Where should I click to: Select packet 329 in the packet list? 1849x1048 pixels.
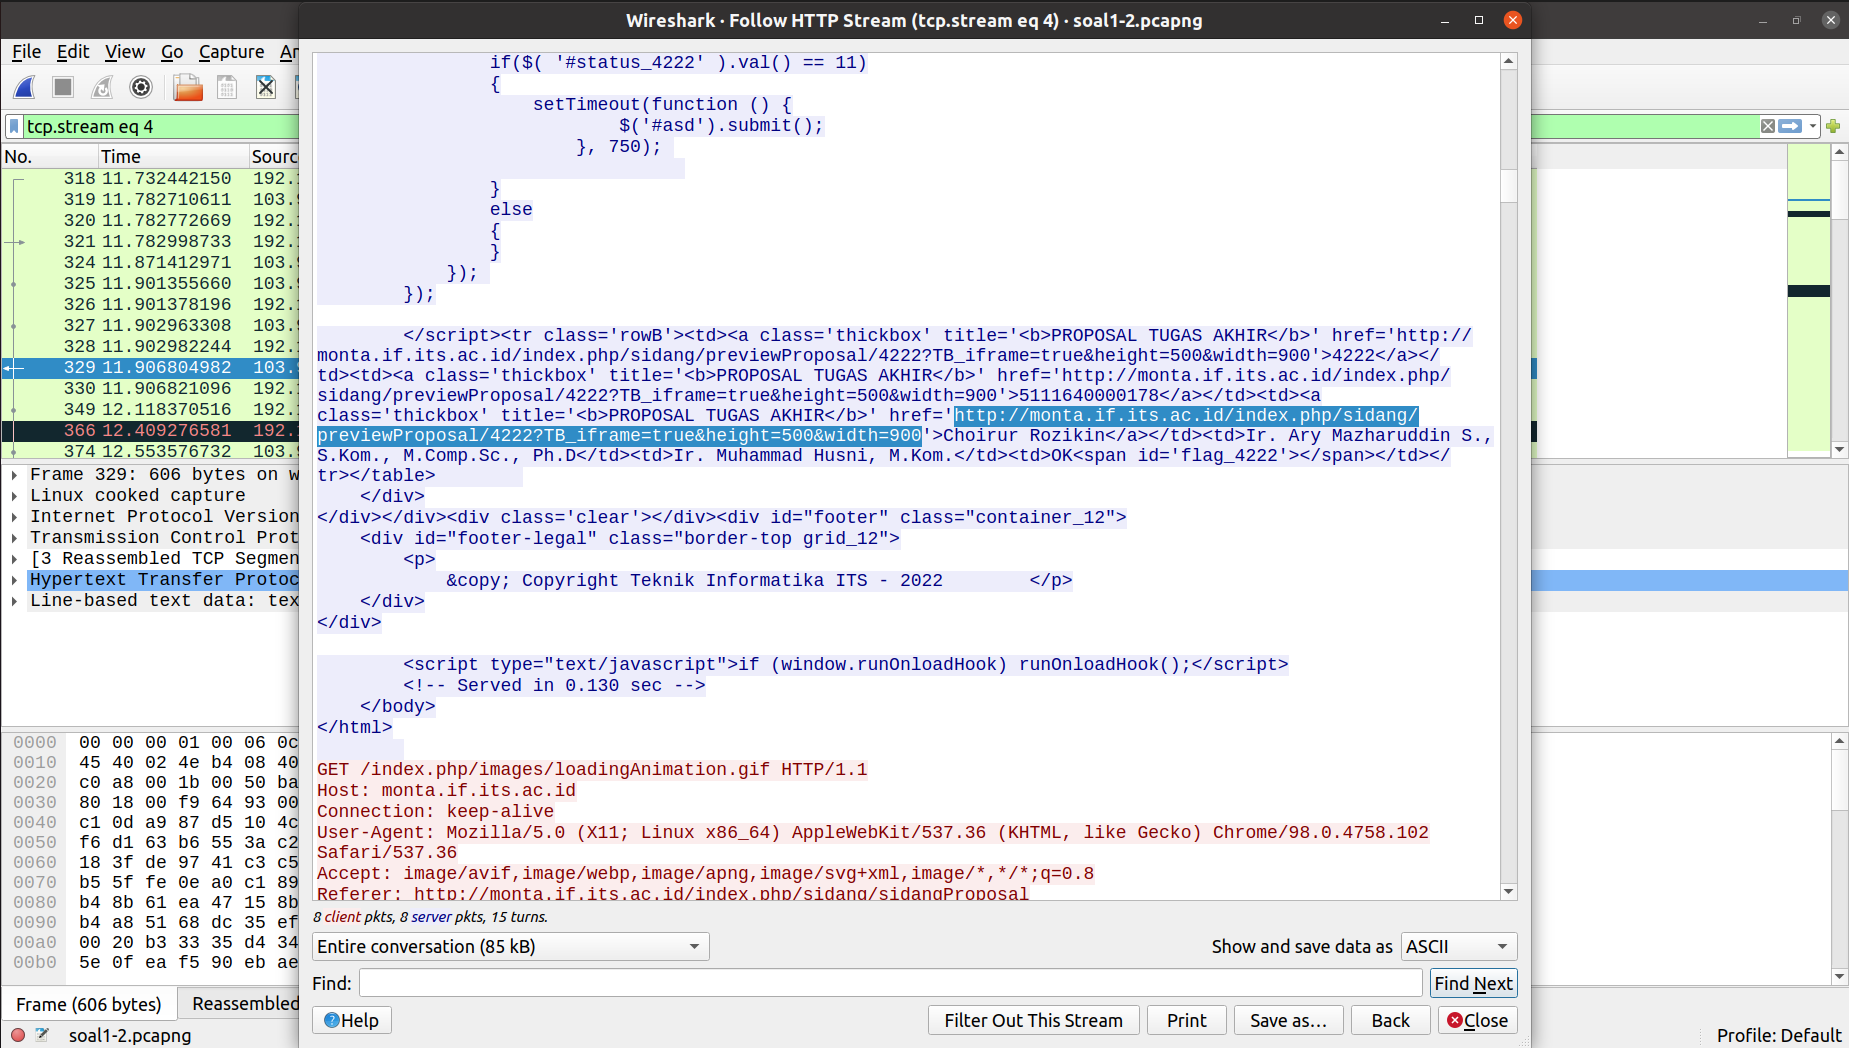[x=150, y=367]
